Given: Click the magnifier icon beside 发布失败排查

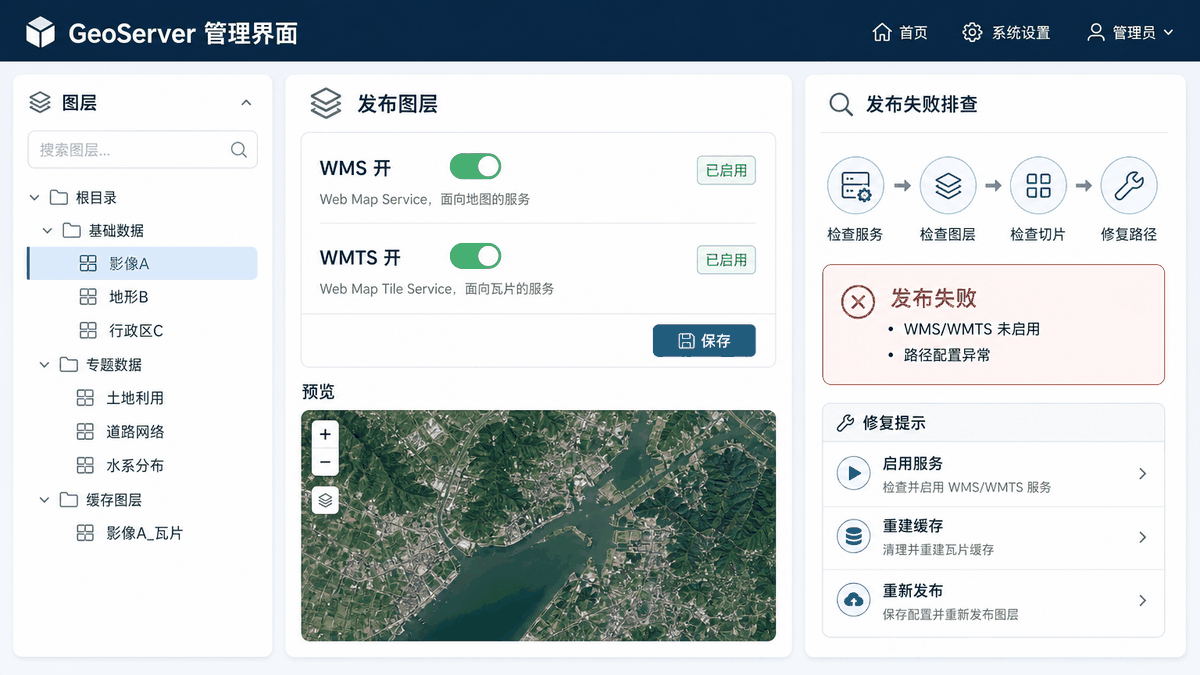Looking at the screenshot, I should [x=841, y=104].
